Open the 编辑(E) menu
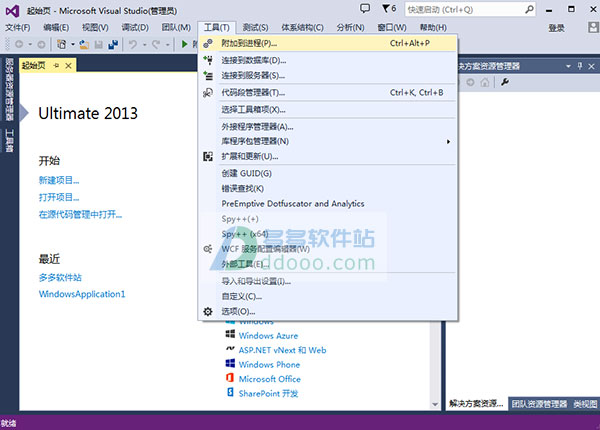The height and width of the screenshot is (430, 600). [x=56, y=28]
